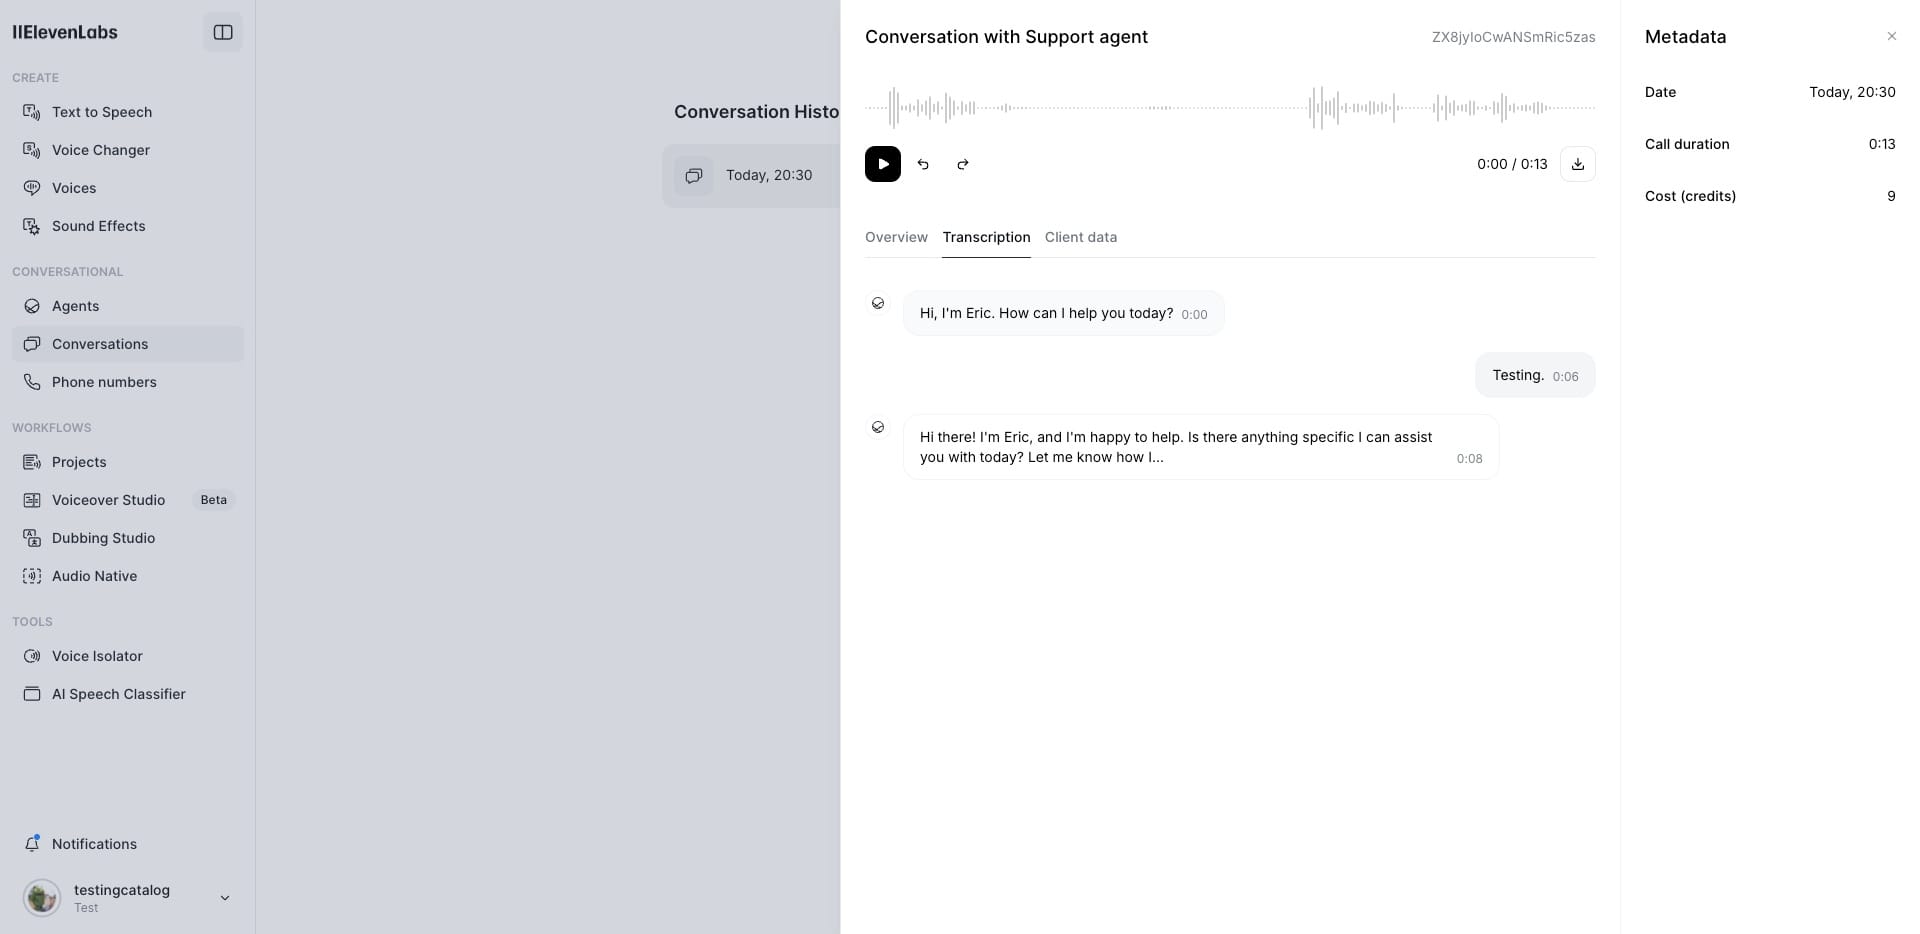Image resolution: width=1920 pixels, height=934 pixels.
Task: Go to Projects
Action: 128,462
